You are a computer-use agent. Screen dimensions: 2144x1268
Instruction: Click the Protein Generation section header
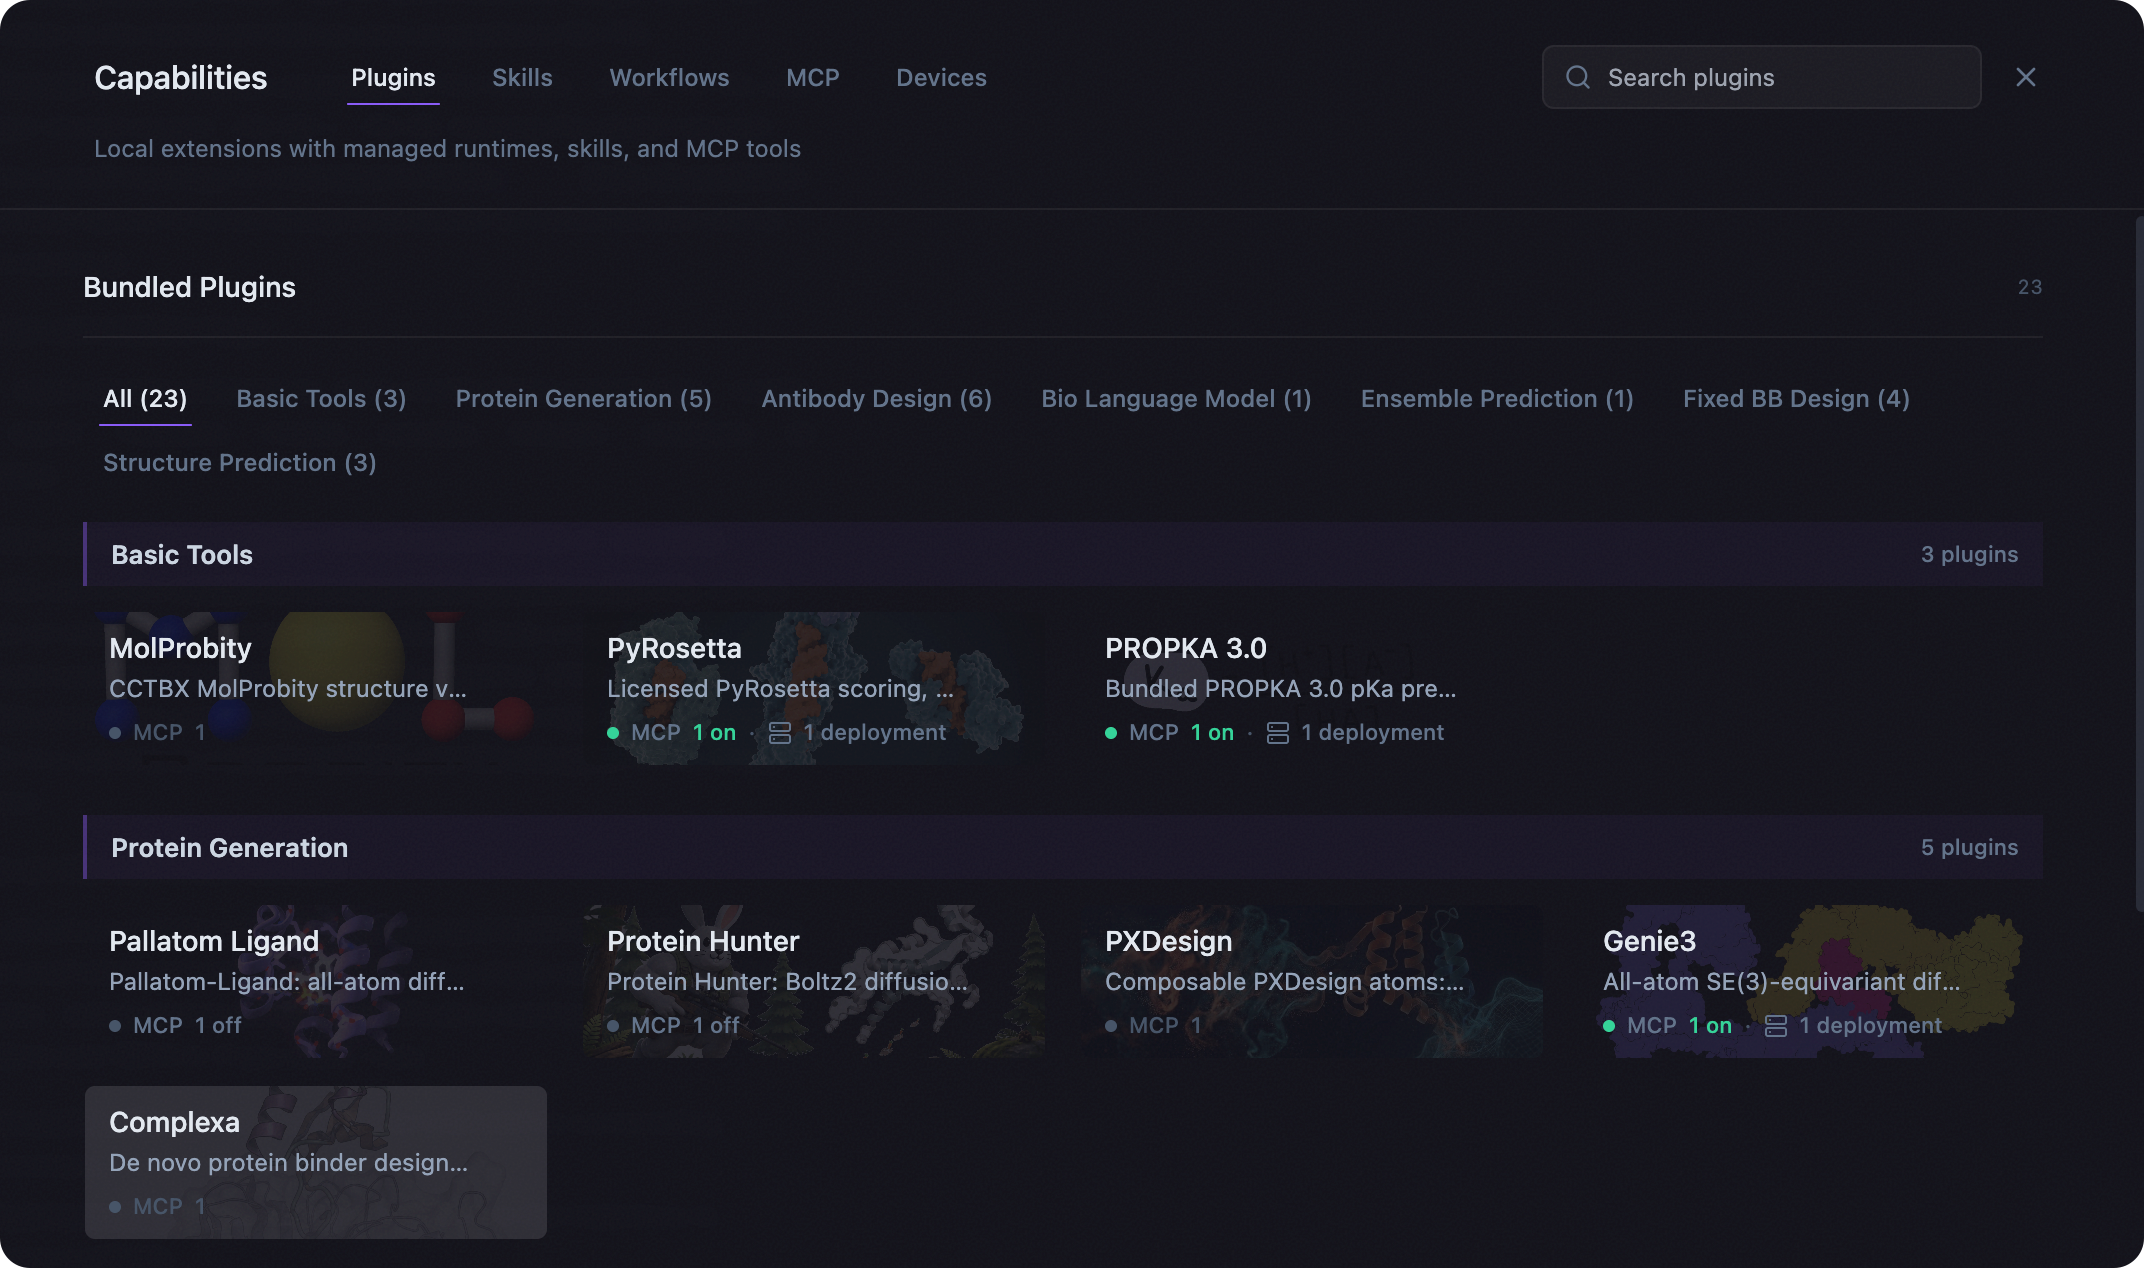click(x=1063, y=847)
